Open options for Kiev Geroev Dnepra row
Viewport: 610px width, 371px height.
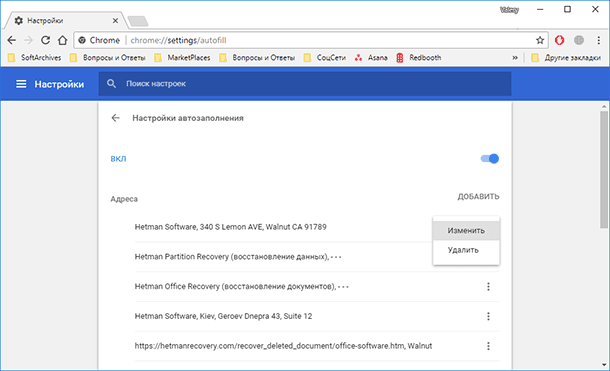coord(488,316)
